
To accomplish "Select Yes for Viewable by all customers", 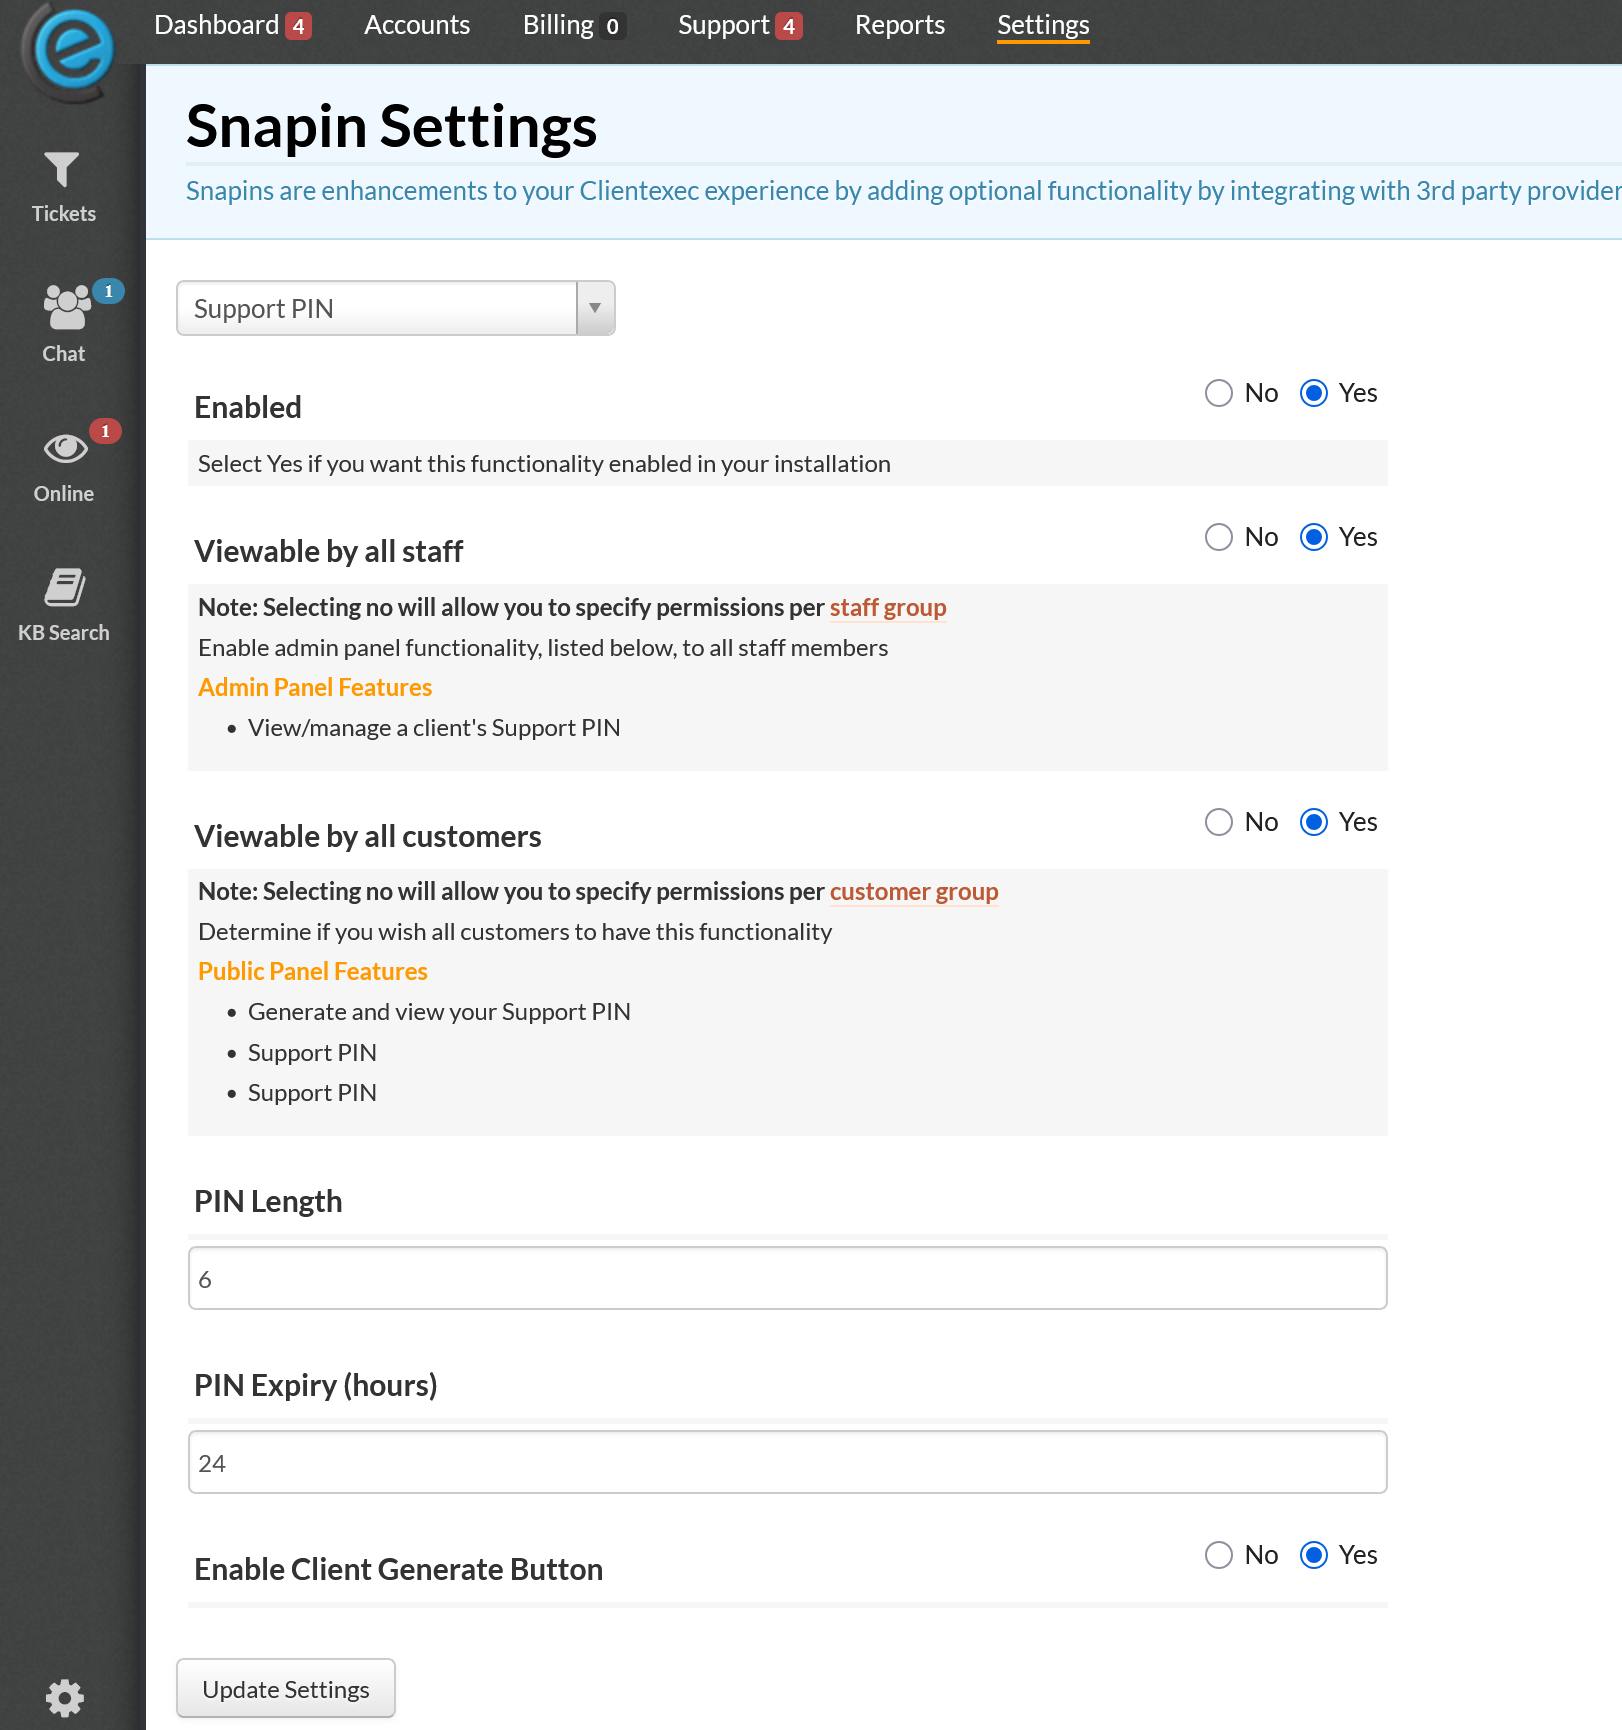I will 1314,822.
